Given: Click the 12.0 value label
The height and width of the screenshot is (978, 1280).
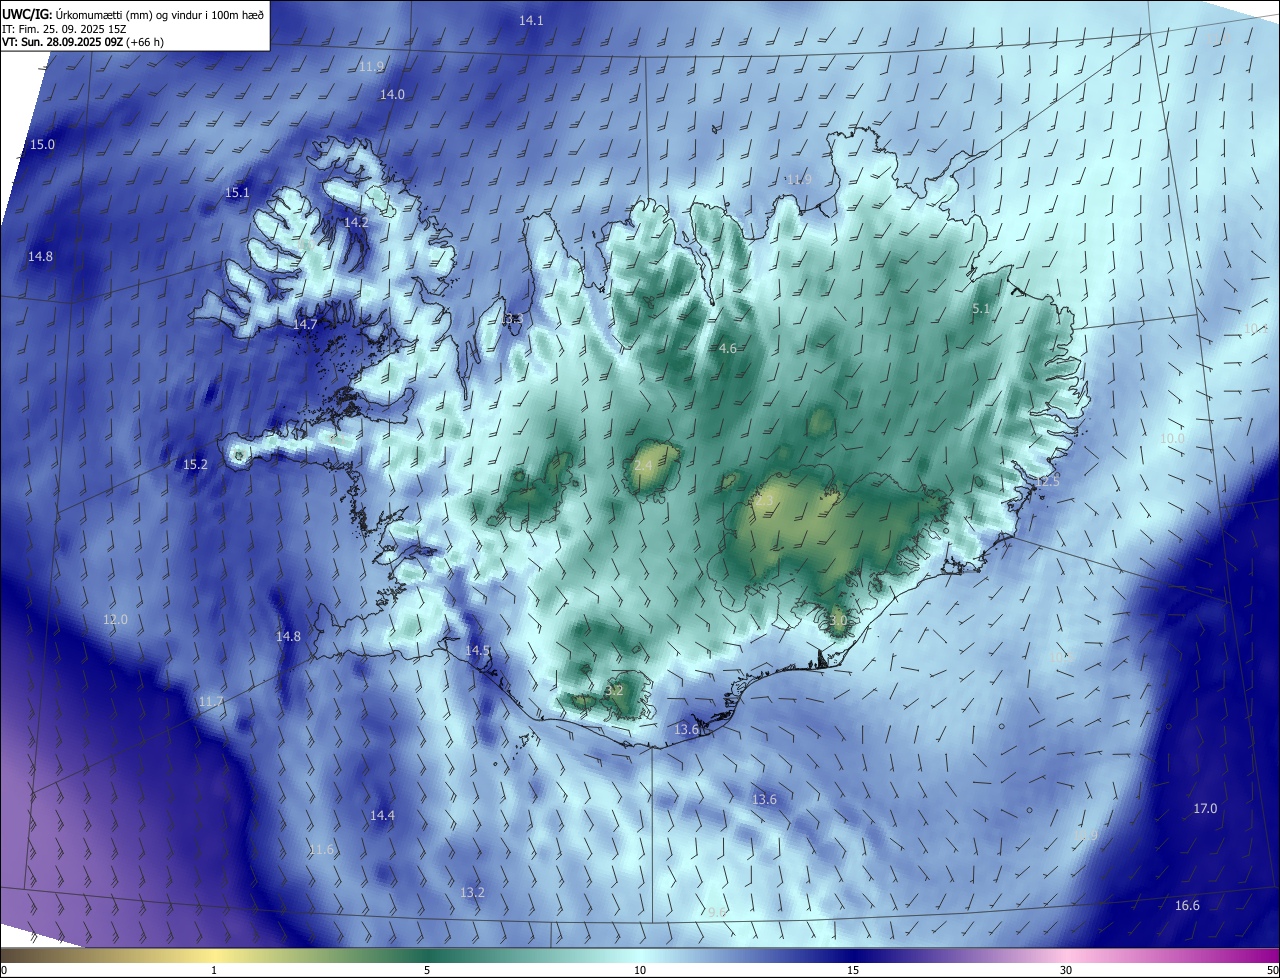Looking at the screenshot, I should [x=115, y=619].
